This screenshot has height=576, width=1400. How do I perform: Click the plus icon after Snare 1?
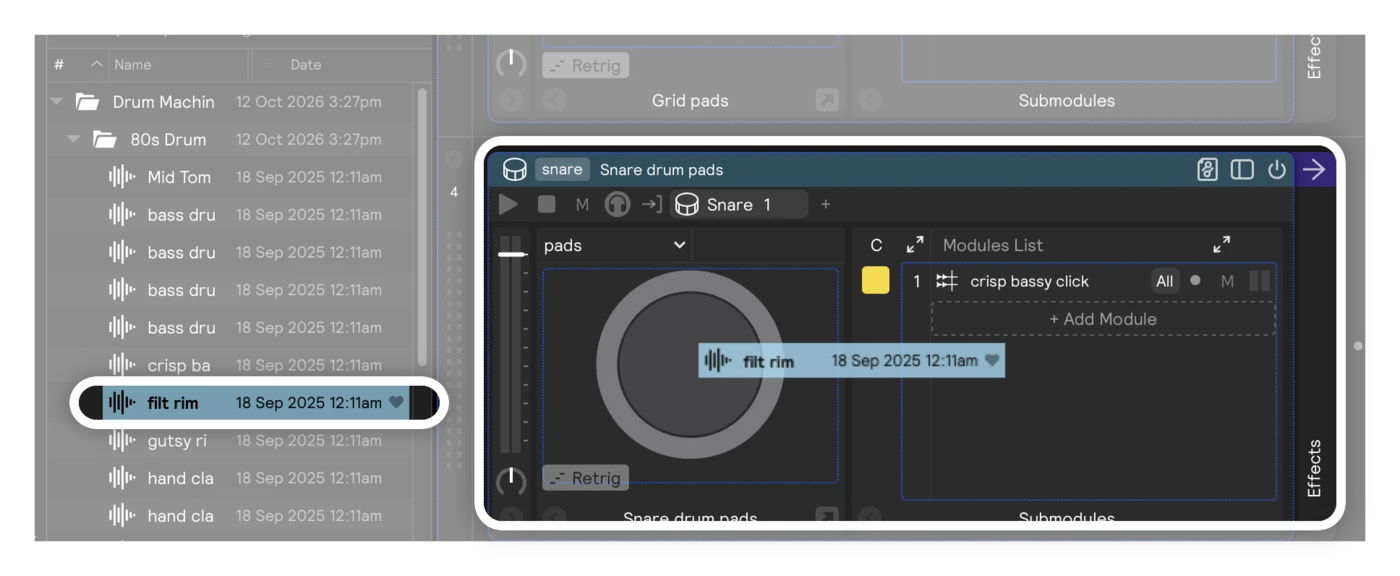click(825, 204)
